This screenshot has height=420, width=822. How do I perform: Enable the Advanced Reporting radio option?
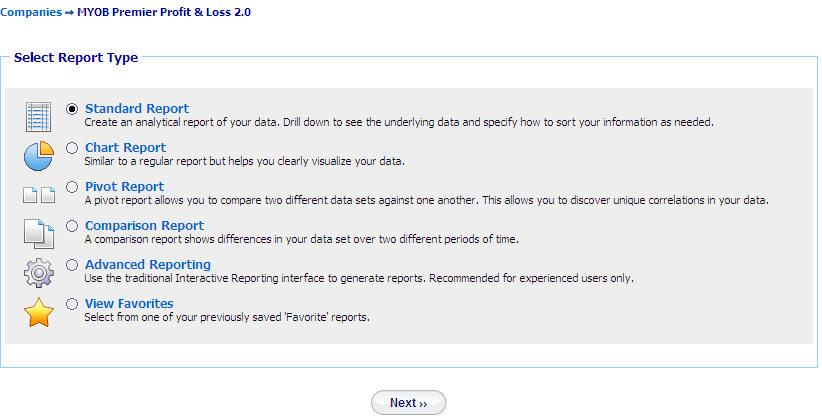coord(72,265)
